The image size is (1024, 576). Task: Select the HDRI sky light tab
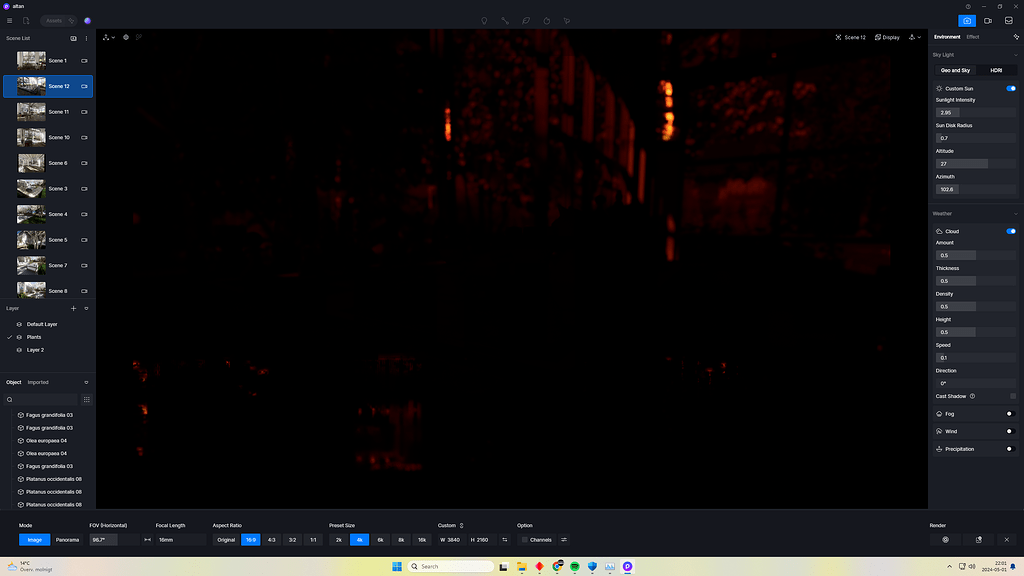coord(996,71)
